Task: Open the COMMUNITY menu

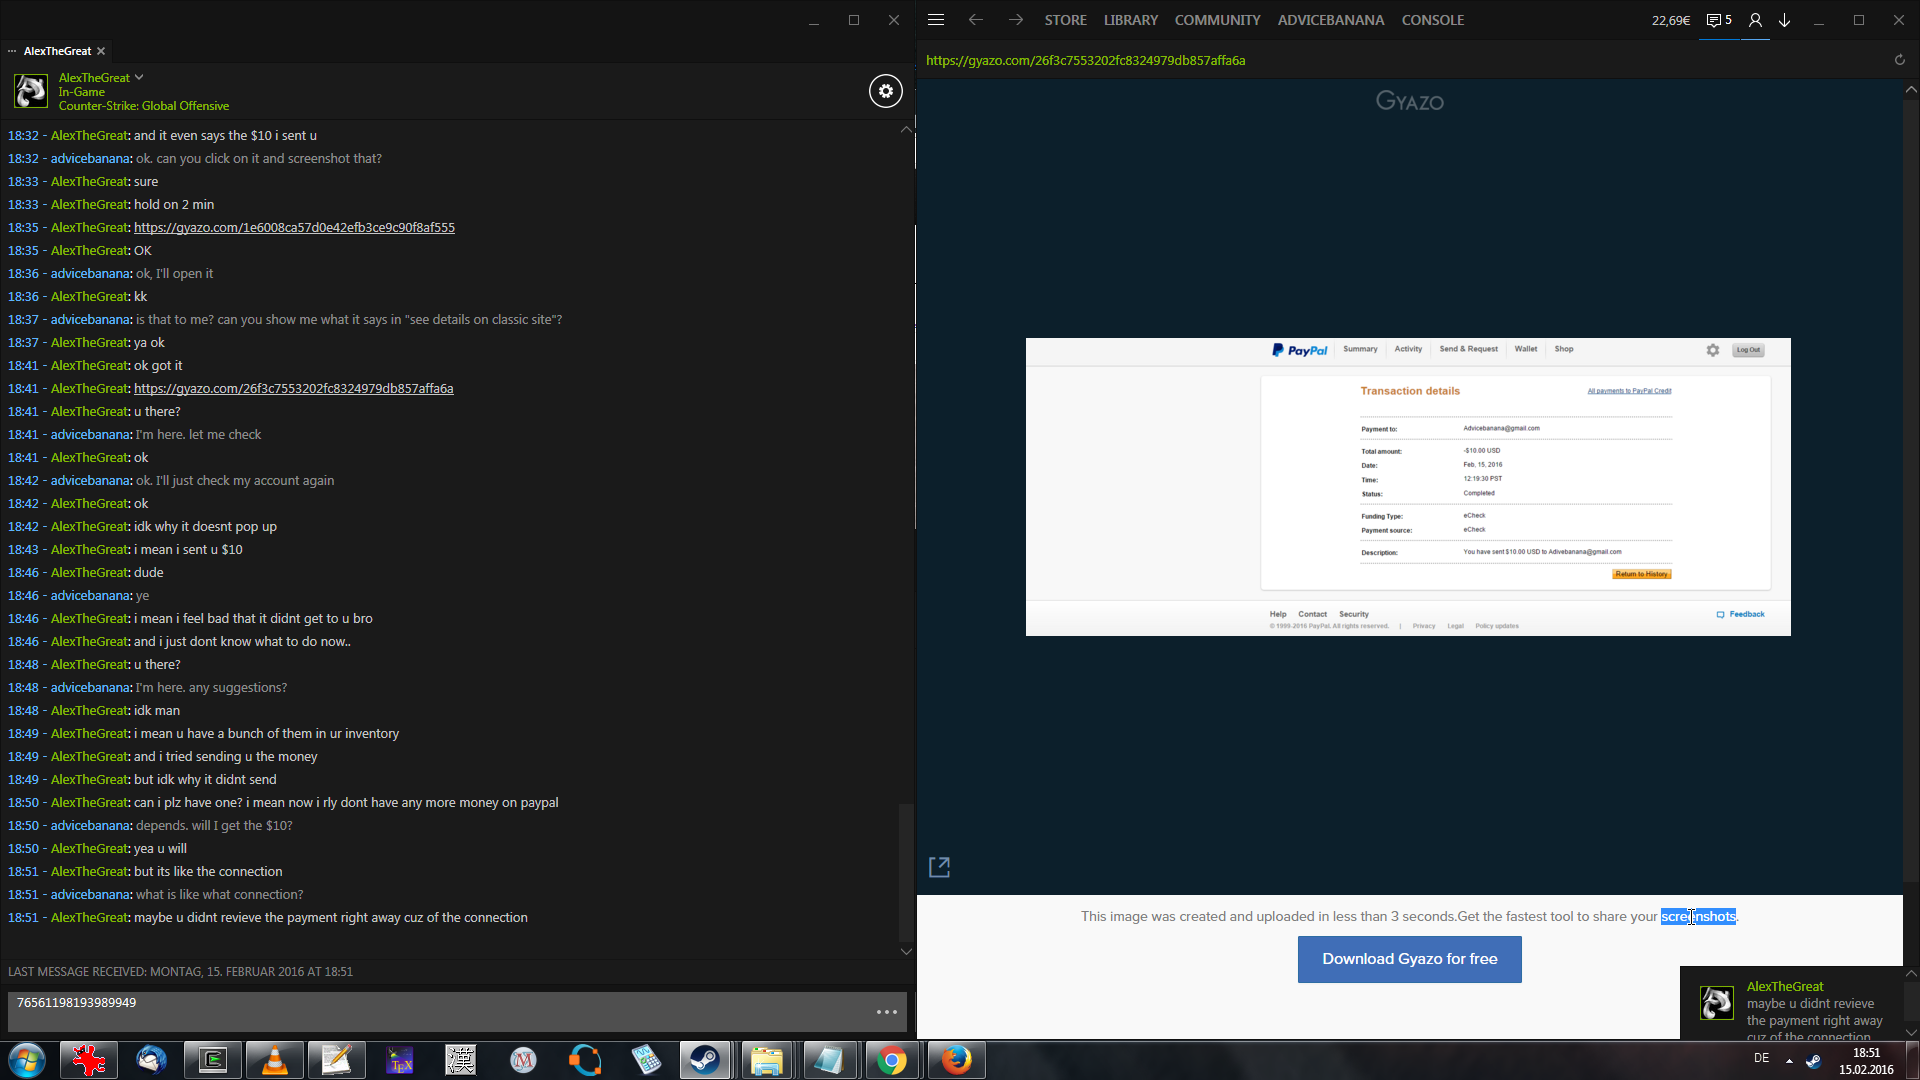Action: [x=1217, y=20]
